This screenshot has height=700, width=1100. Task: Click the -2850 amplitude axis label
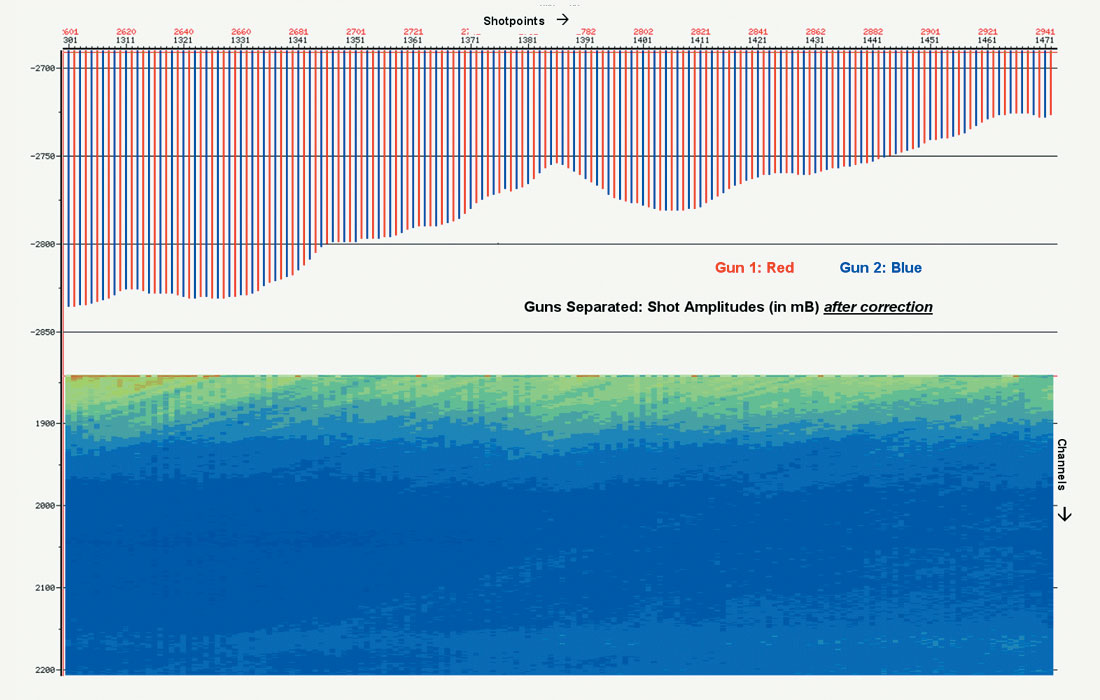click(43, 332)
